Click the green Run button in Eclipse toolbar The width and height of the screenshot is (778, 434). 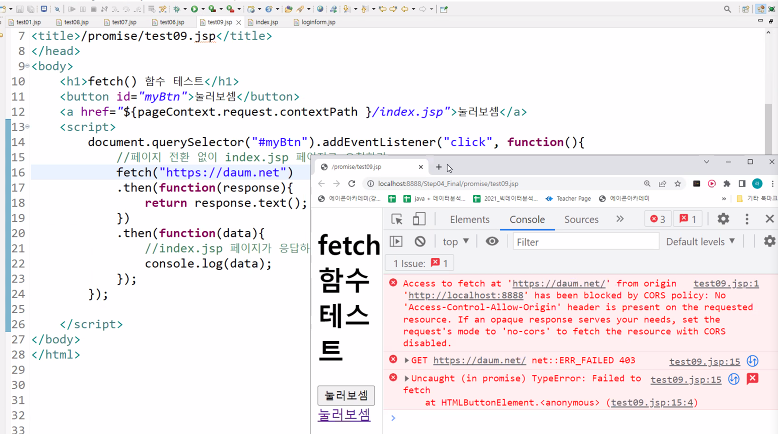pyautogui.click(x=194, y=9)
